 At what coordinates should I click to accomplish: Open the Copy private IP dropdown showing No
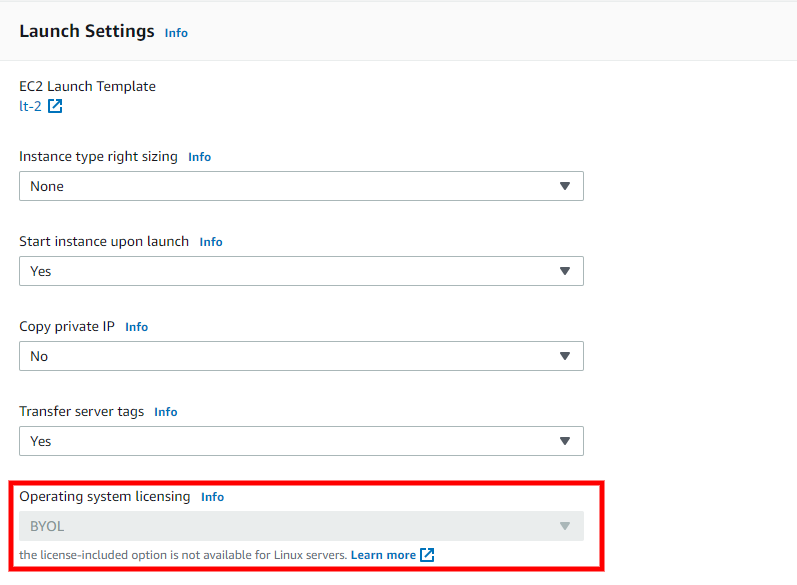coord(301,356)
